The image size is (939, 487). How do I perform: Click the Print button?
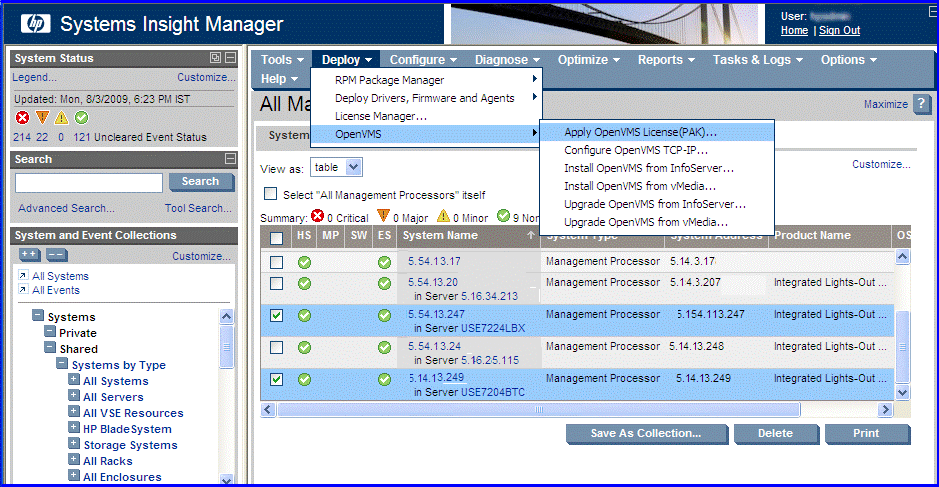click(867, 434)
